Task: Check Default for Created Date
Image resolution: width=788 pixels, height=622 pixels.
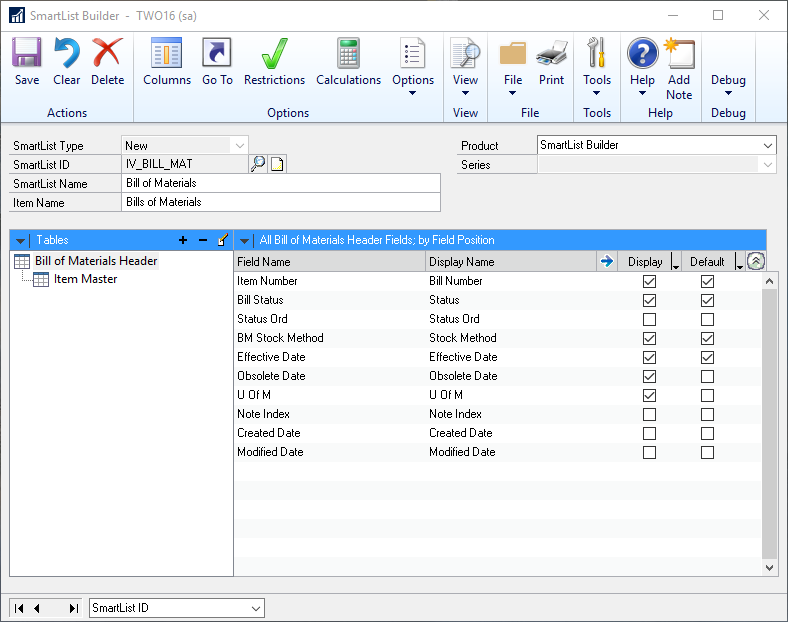Action: pos(707,434)
